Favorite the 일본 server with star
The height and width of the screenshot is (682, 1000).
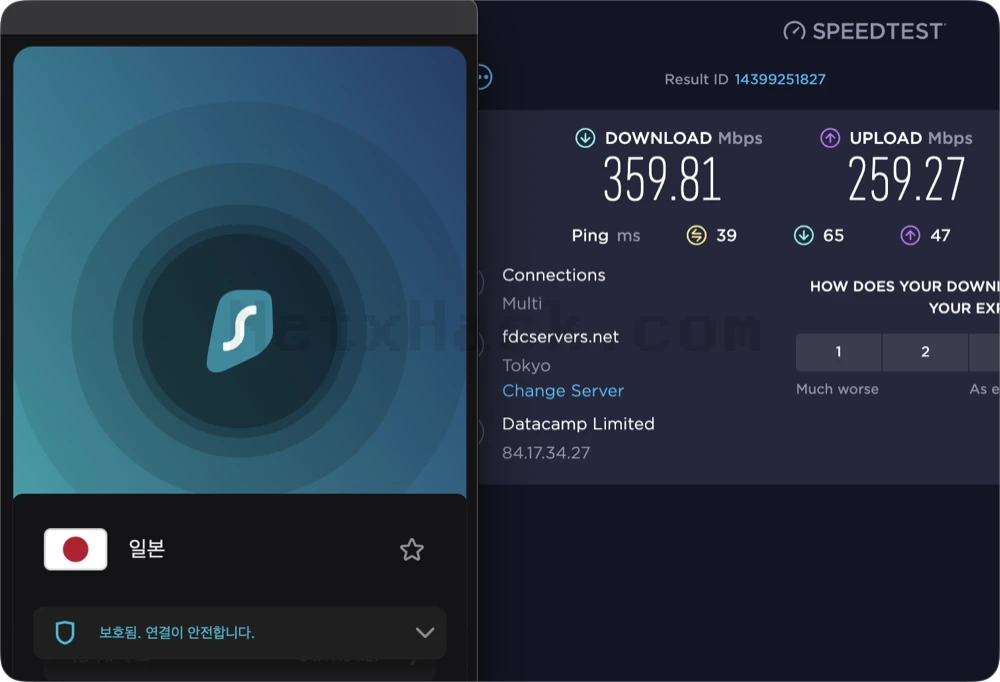coord(412,549)
